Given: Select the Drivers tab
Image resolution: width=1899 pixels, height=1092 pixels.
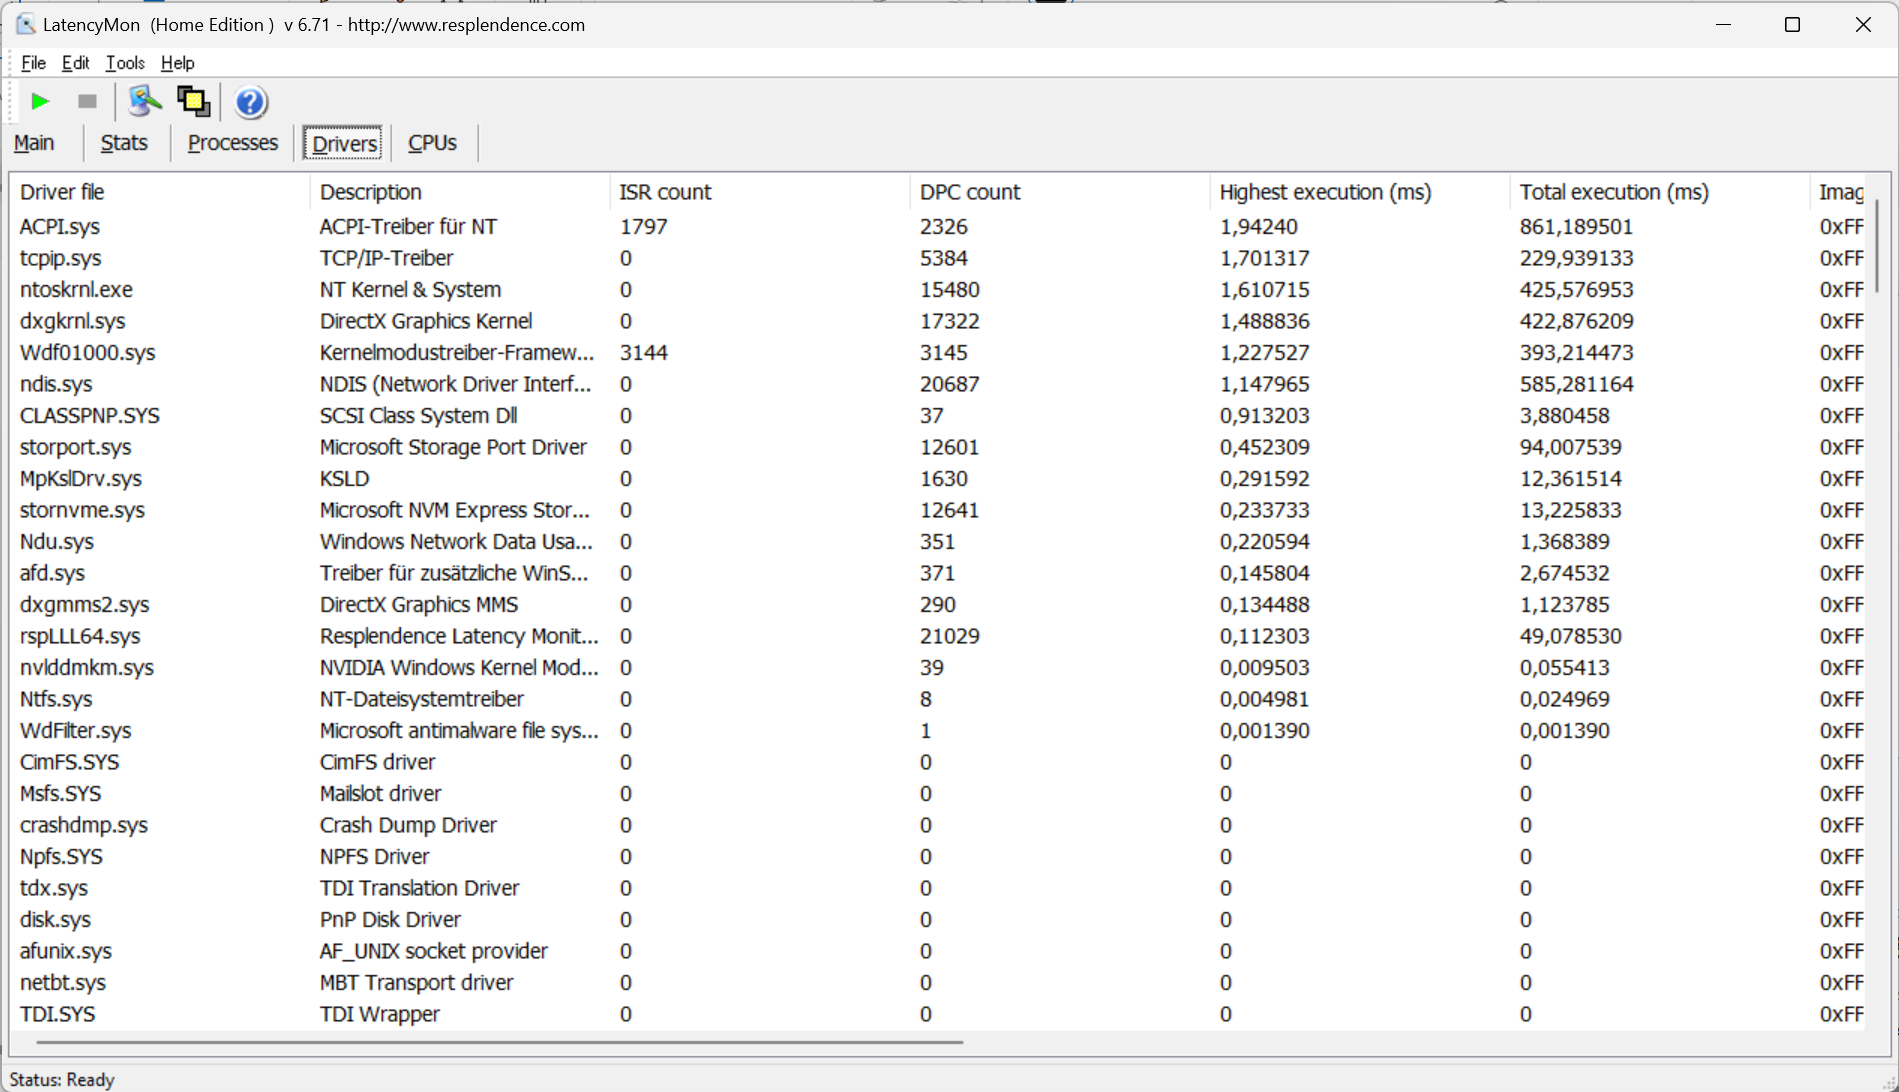Looking at the screenshot, I should (344, 143).
